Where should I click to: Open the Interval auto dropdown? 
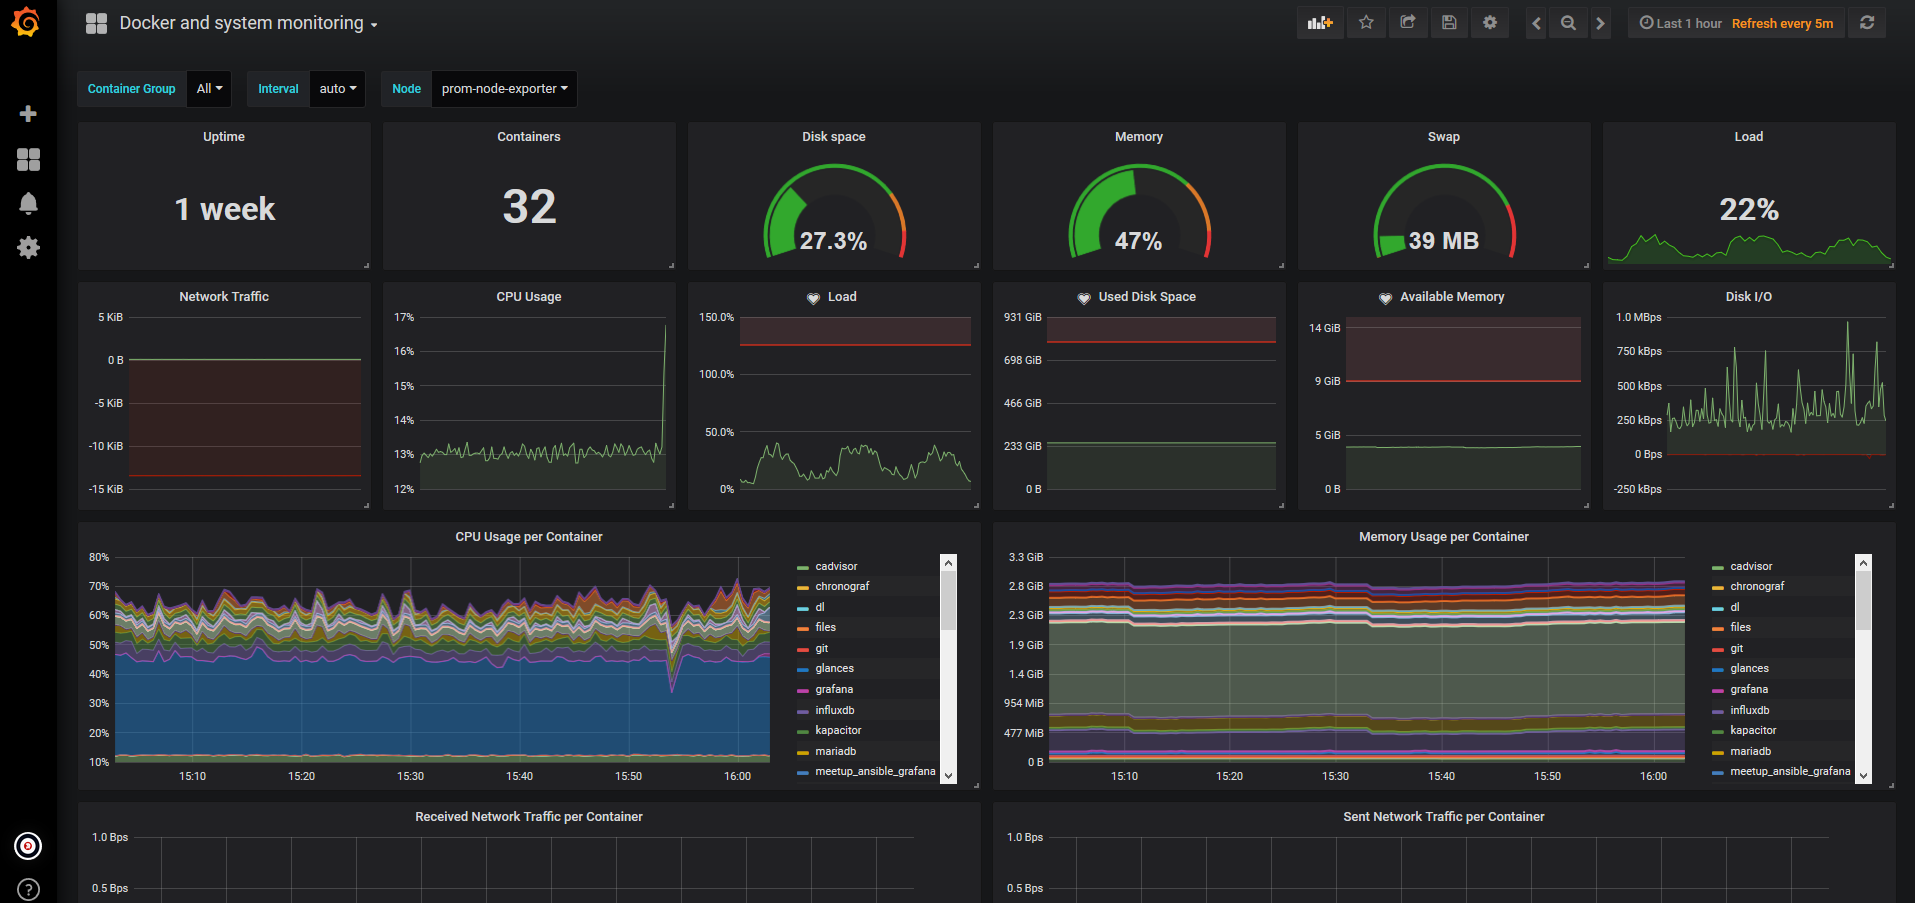click(x=338, y=89)
